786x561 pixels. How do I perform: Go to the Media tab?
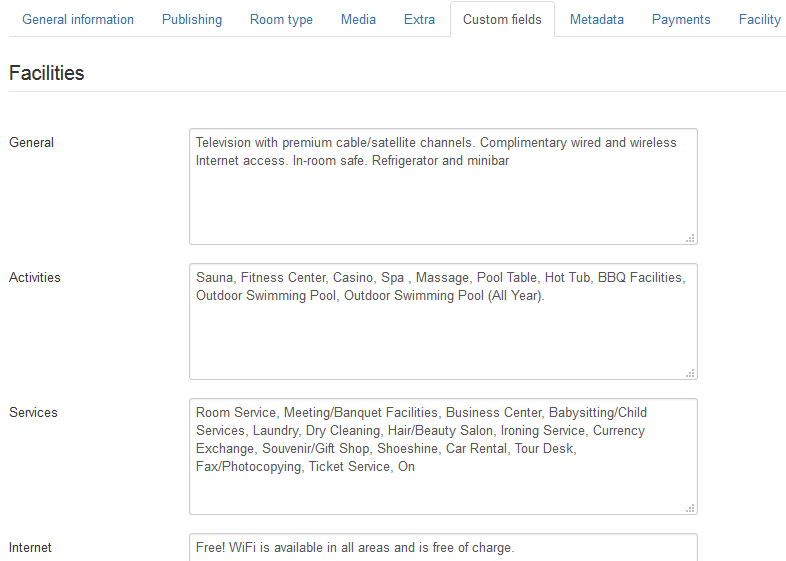tap(358, 20)
